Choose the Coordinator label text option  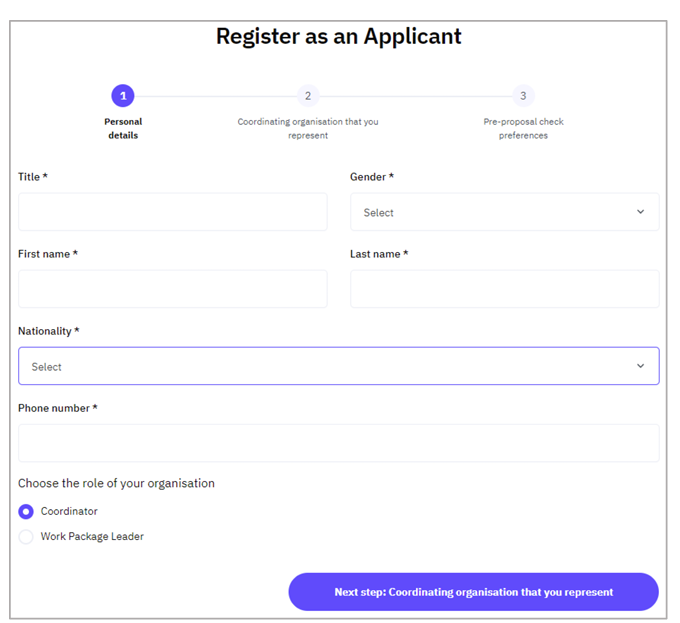pos(69,511)
